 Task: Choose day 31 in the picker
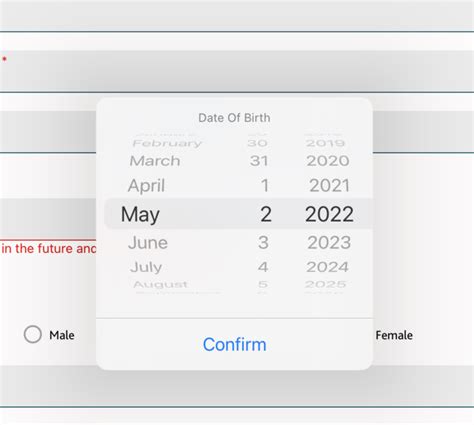pos(259,161)
